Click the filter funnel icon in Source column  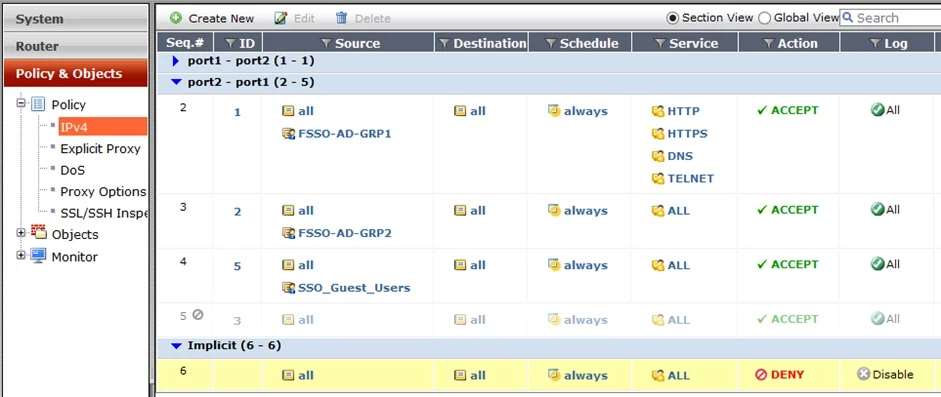coord(326,43)
